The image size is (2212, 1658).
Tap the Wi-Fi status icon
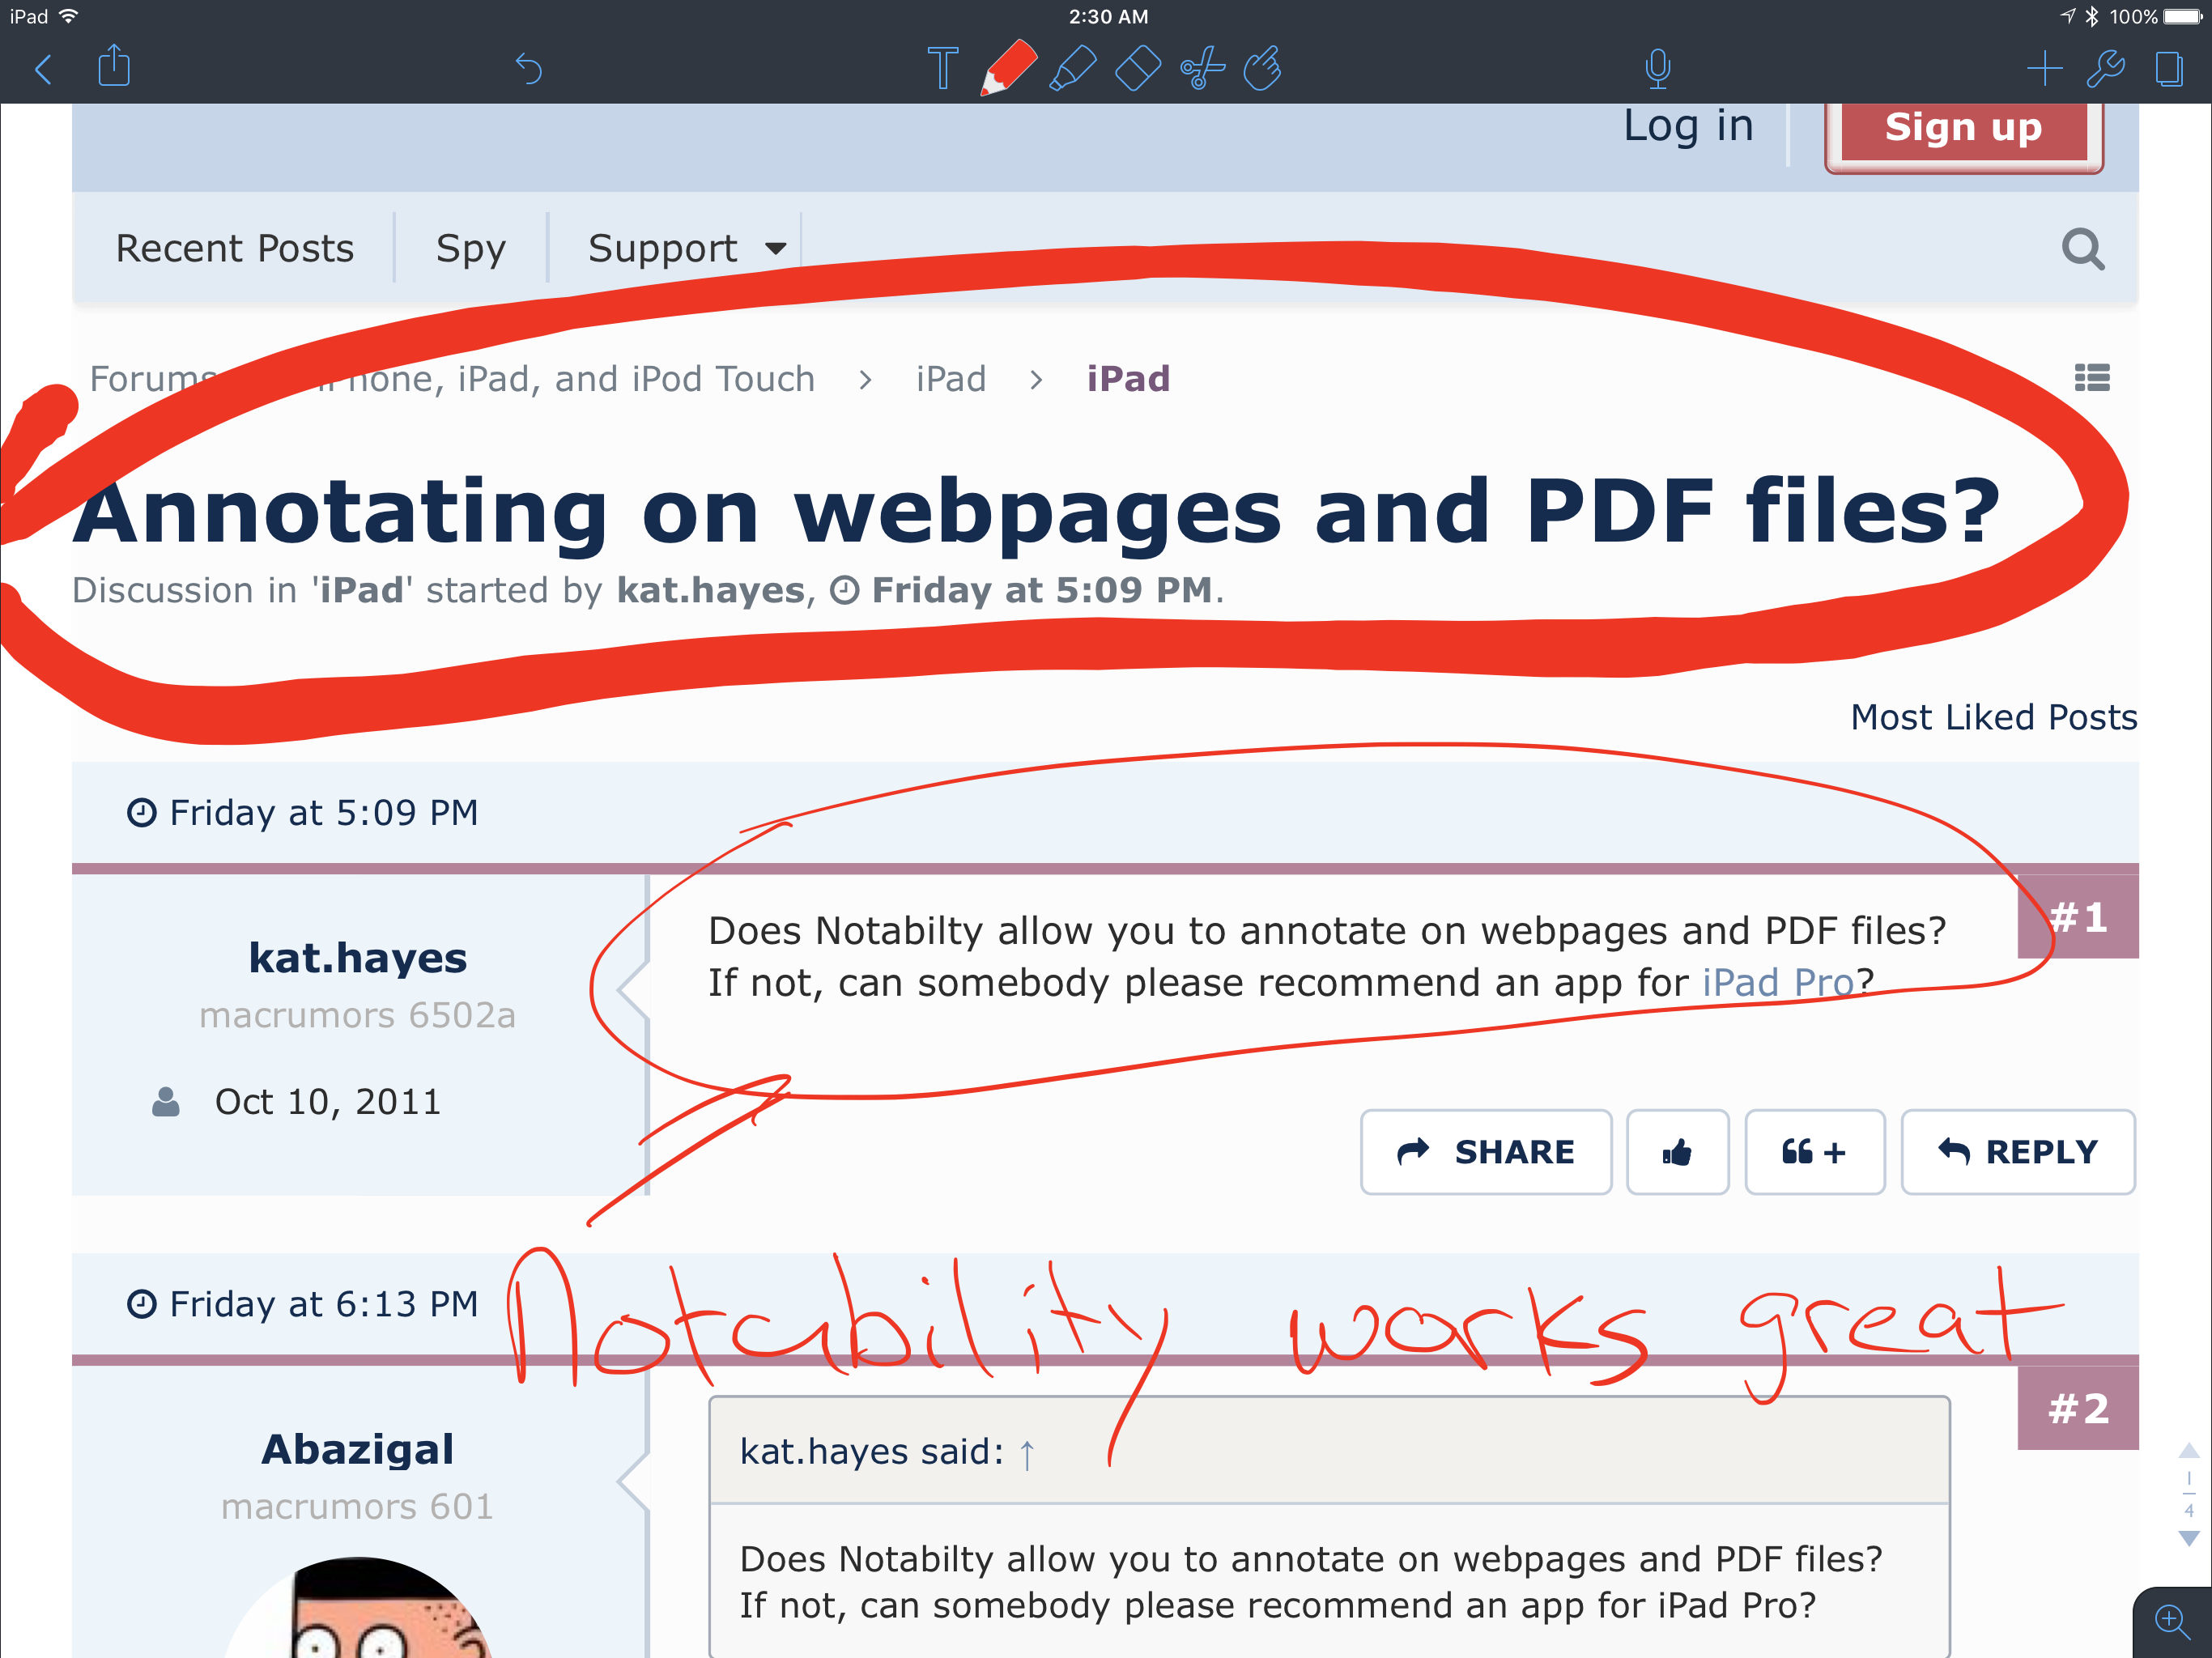pyautogui.click(x=68, y=16)
